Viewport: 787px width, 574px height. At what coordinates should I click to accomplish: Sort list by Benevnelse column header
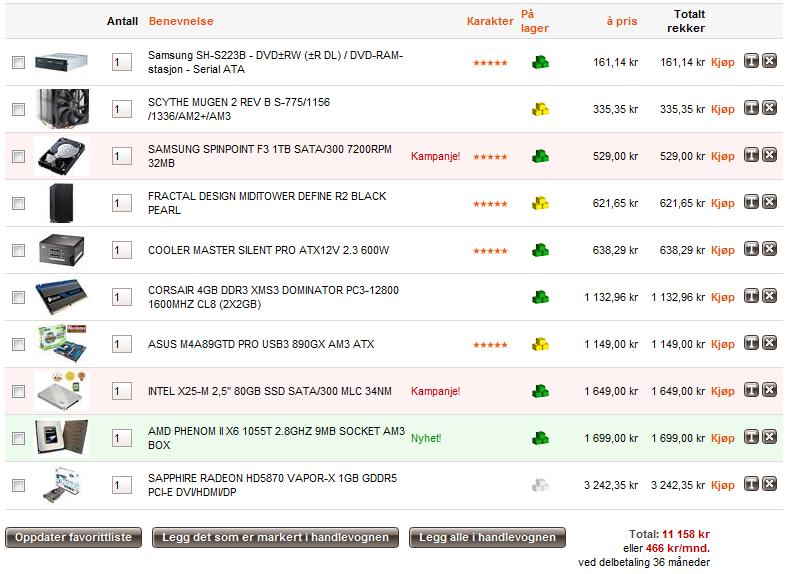(181, 21)
